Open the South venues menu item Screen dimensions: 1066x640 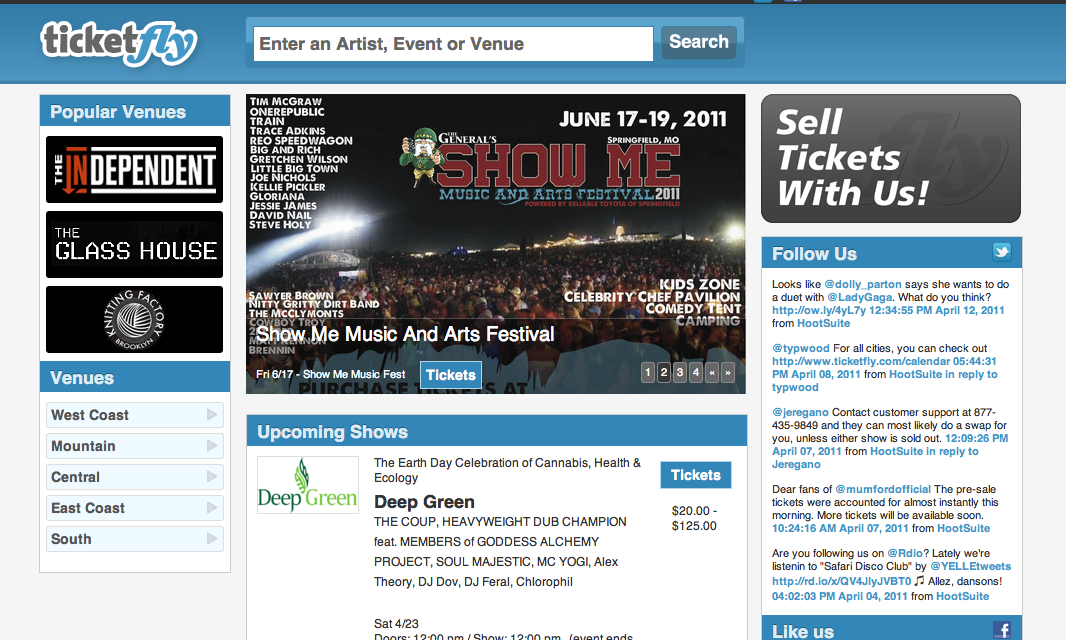pyautogui.click(x=135, y=539)
